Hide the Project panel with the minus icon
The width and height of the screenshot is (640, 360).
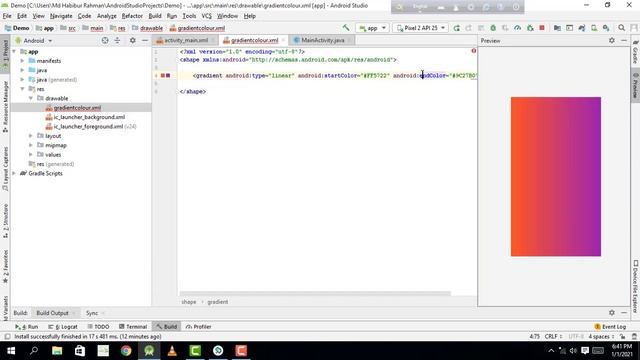(145, 40)
